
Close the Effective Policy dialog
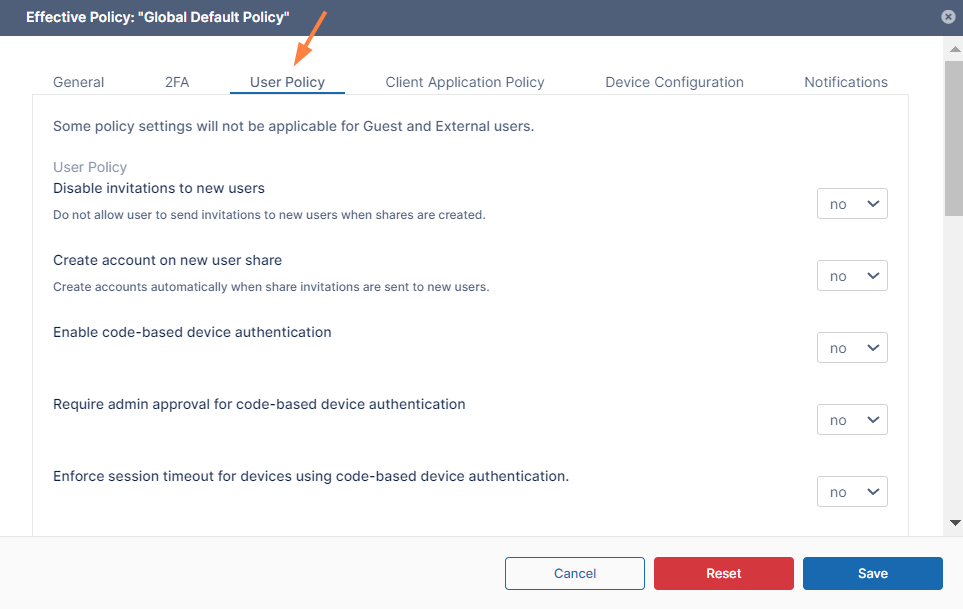[947, 17]
